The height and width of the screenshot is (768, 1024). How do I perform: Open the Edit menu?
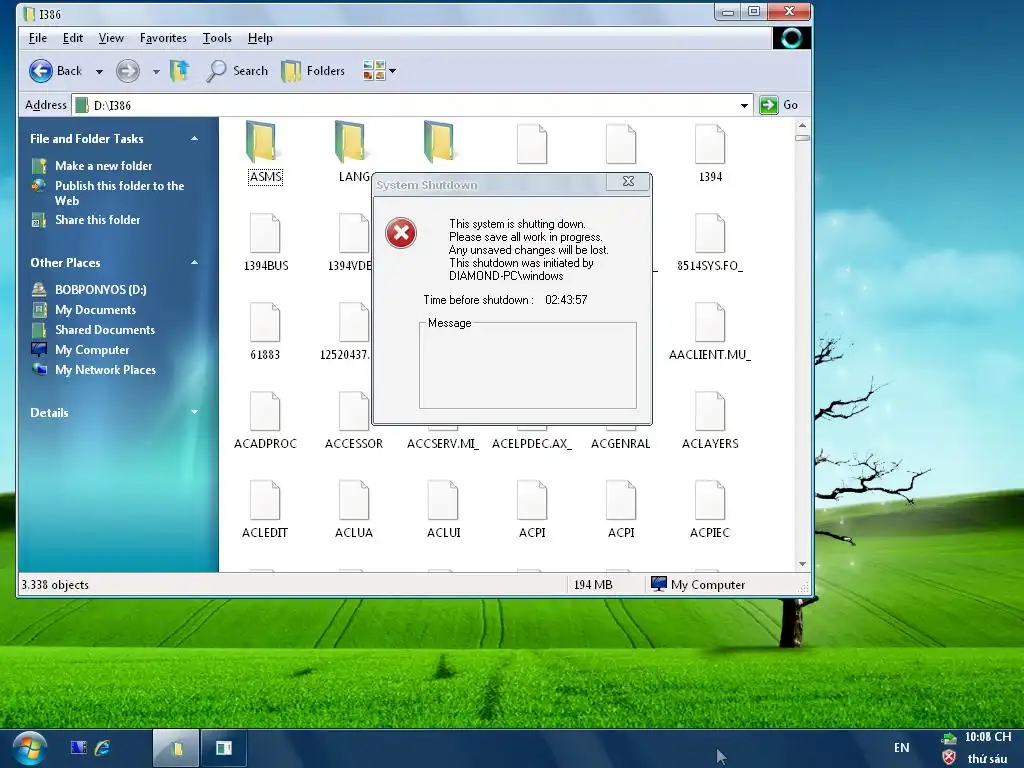pos(72,38)
